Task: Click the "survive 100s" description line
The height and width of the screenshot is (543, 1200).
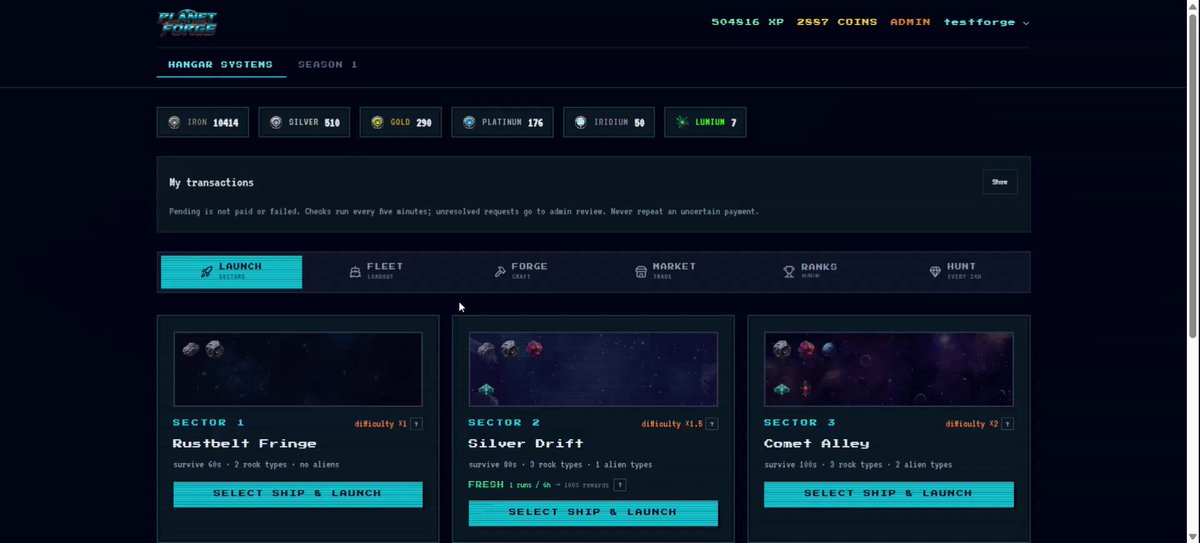Action: point(858,465)
